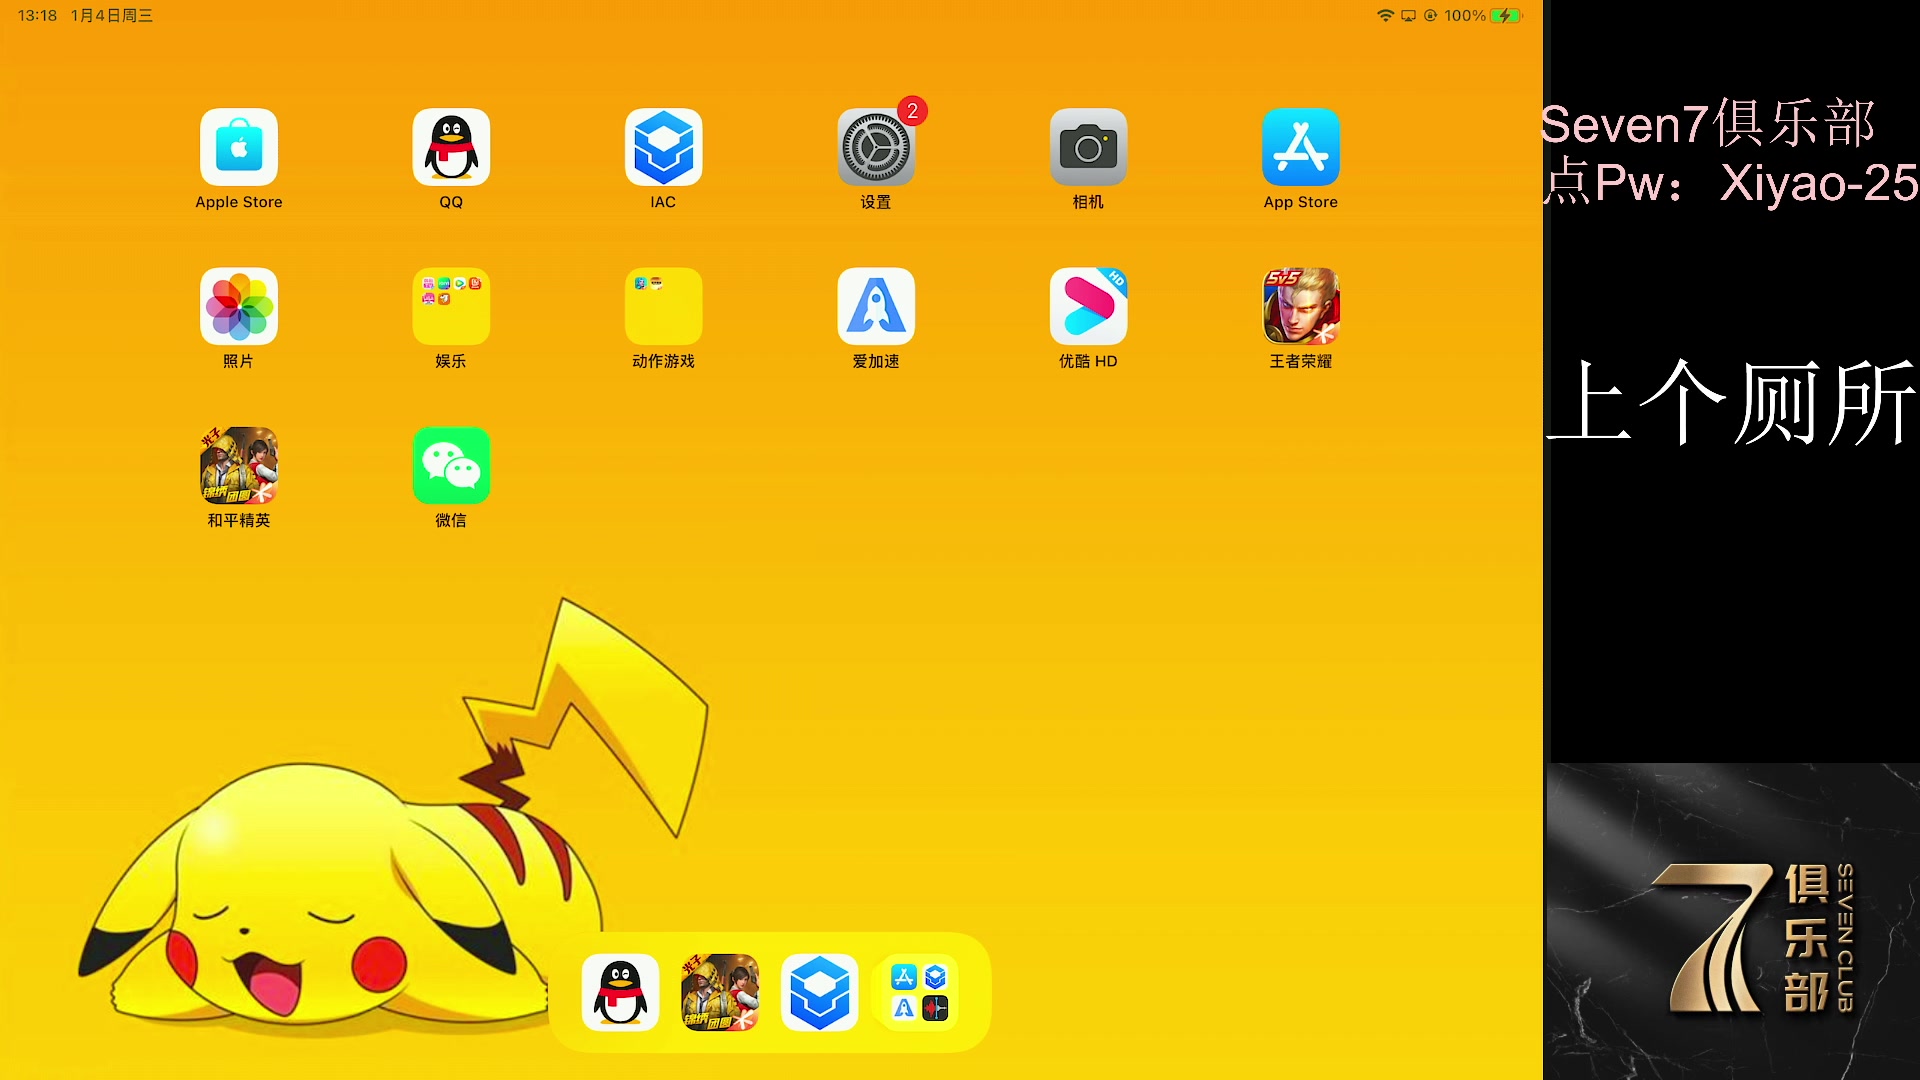Open Settings with the red badge
Image resolution: width=1920 pixels, height=1080 pixels.
(x=876, y=147)
